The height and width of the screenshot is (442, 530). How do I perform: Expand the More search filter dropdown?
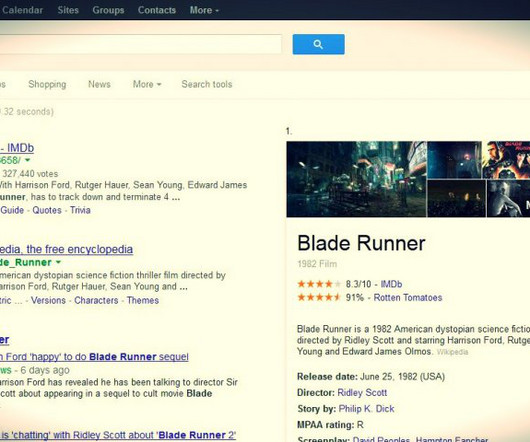147,84
